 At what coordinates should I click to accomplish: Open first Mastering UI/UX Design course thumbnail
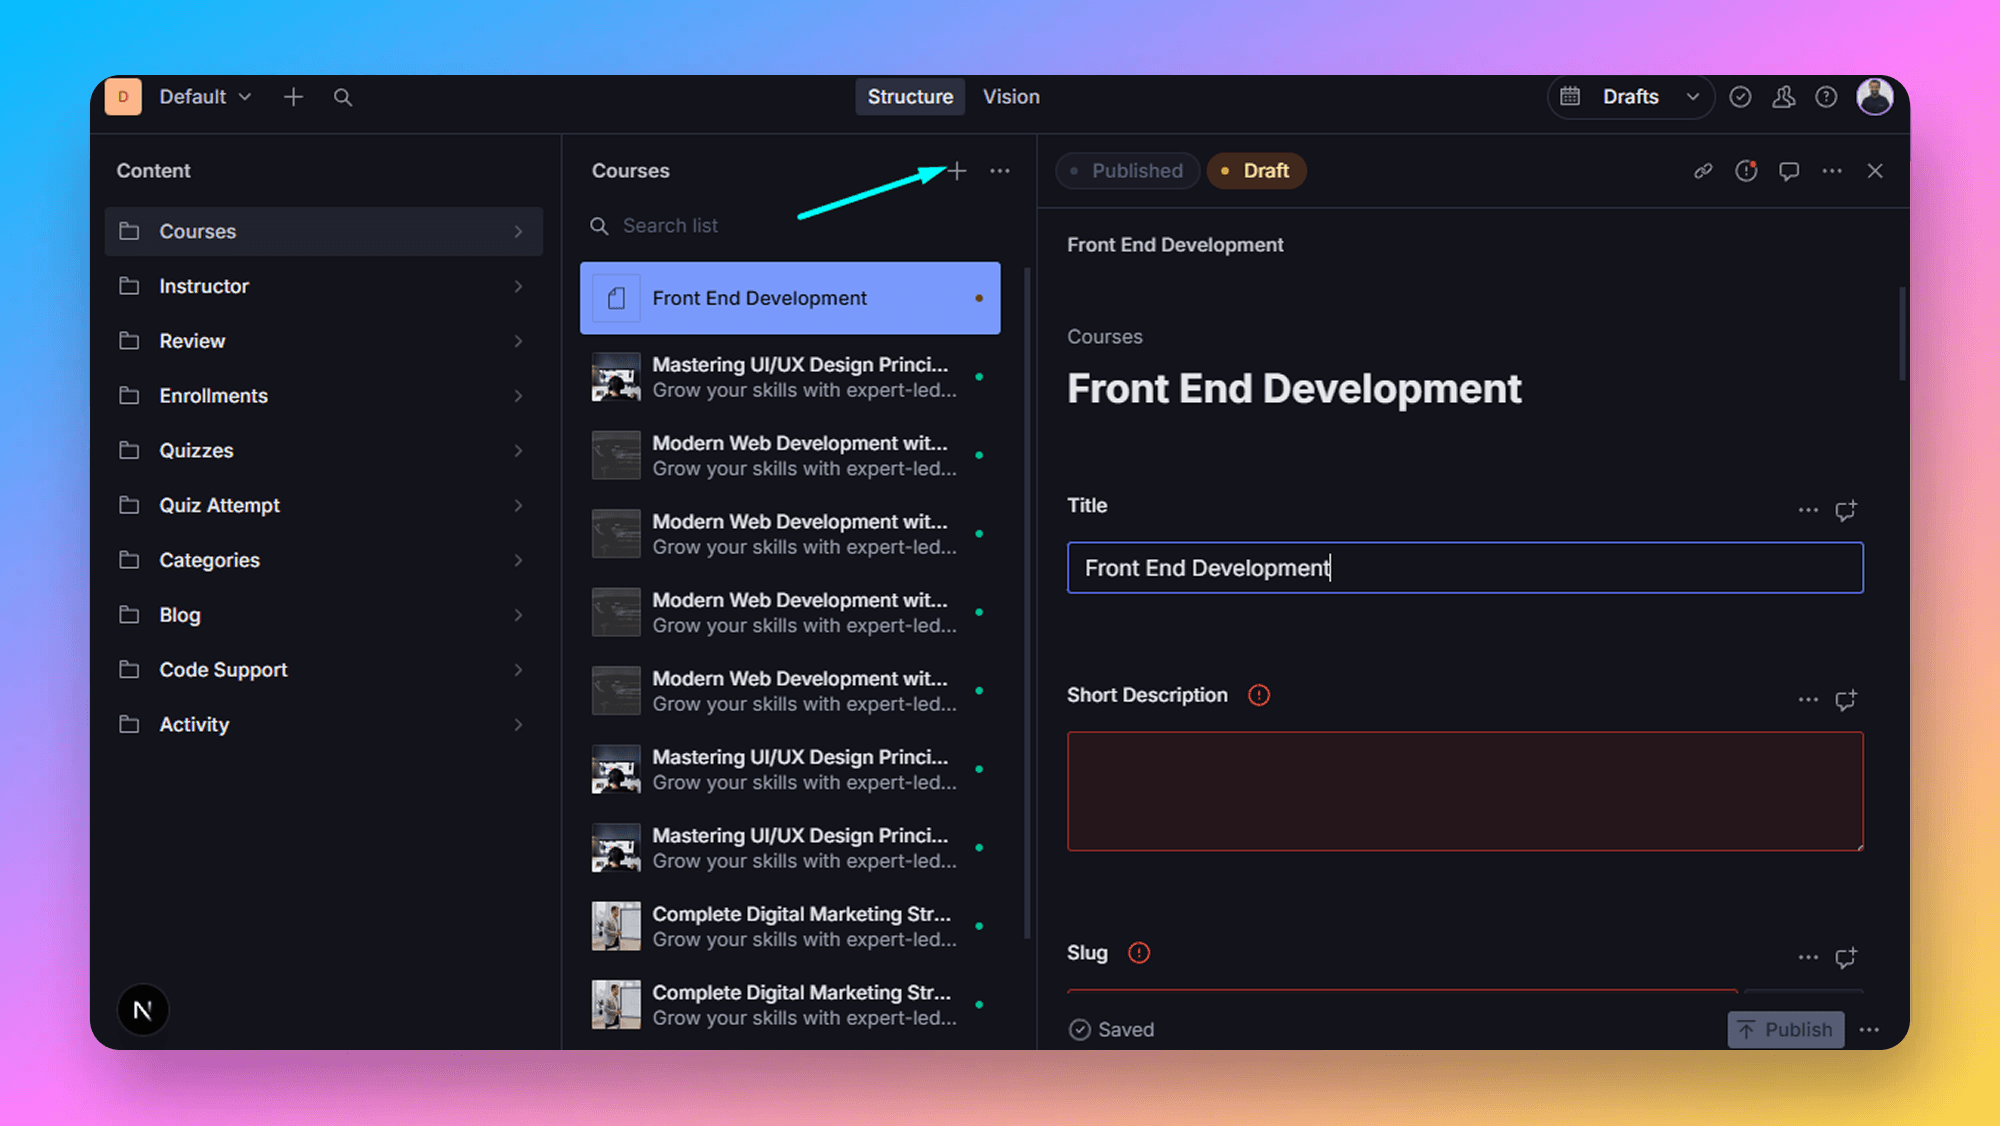click(x=616, y=377)
